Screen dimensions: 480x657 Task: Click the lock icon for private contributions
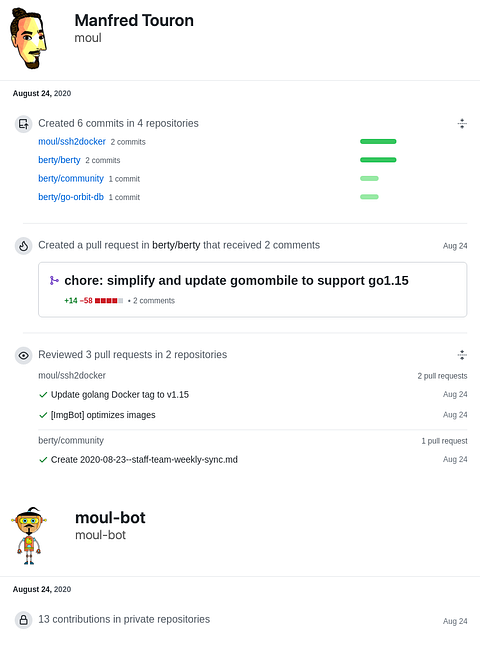23,620
